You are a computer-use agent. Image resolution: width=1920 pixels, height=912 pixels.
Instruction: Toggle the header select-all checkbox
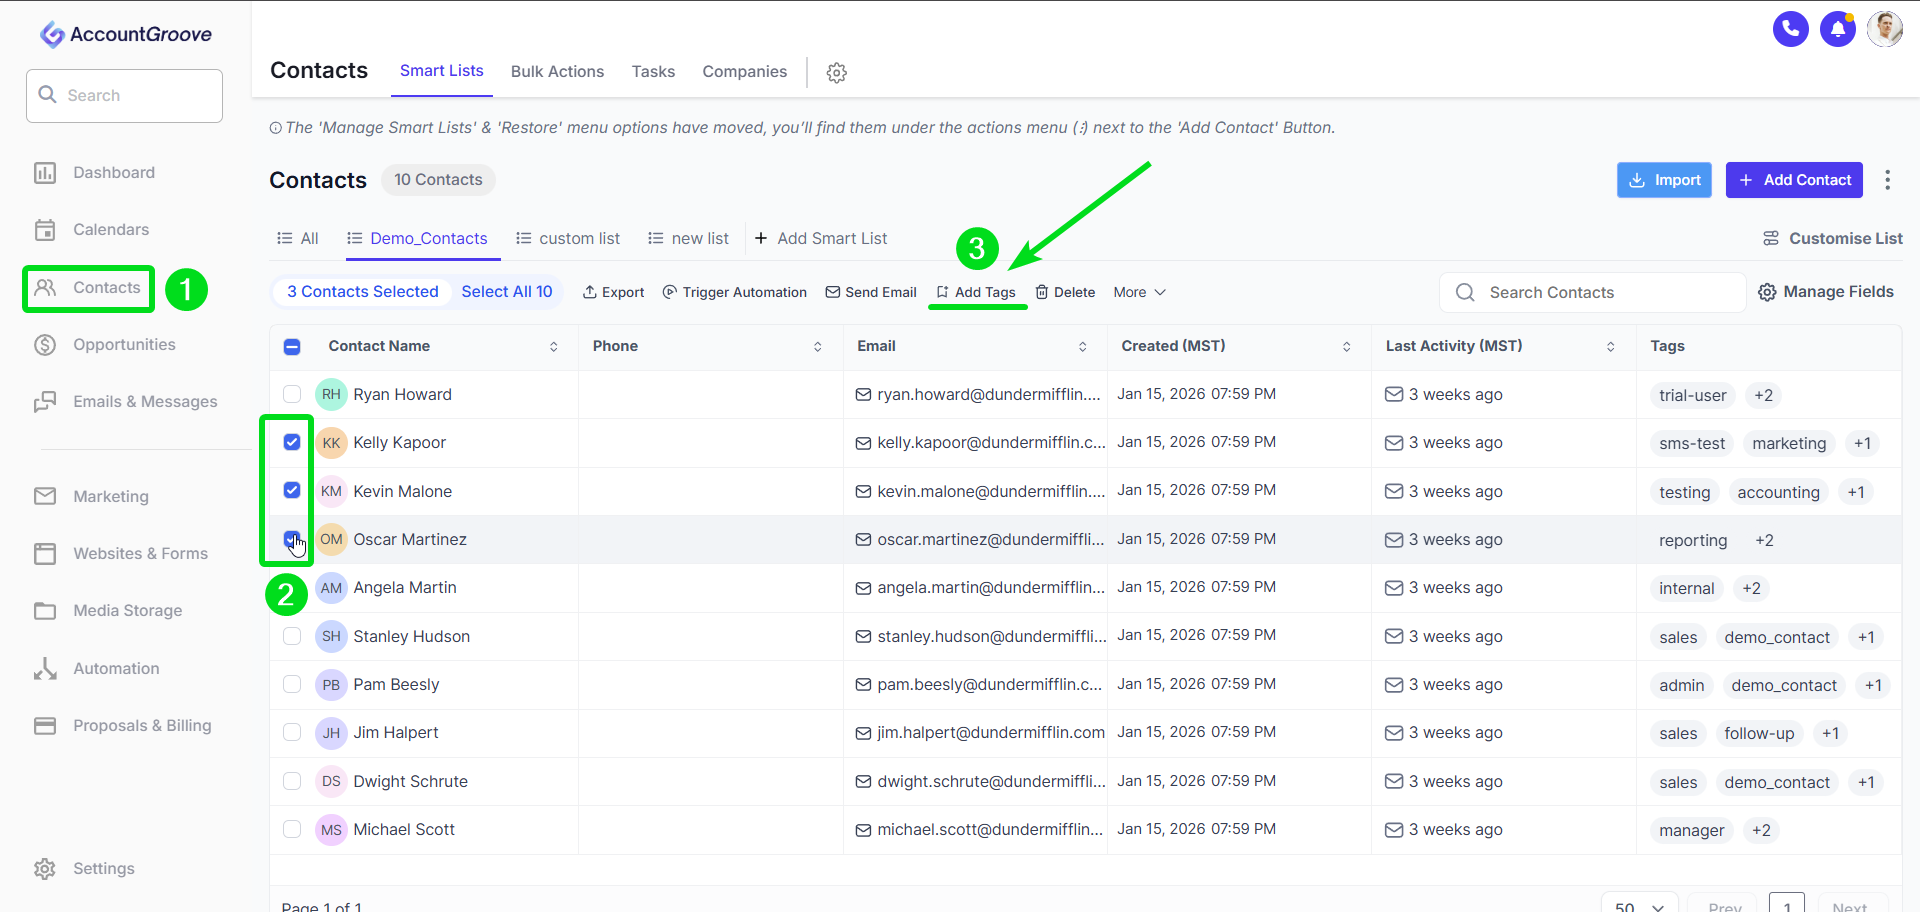tap(292, 347)
